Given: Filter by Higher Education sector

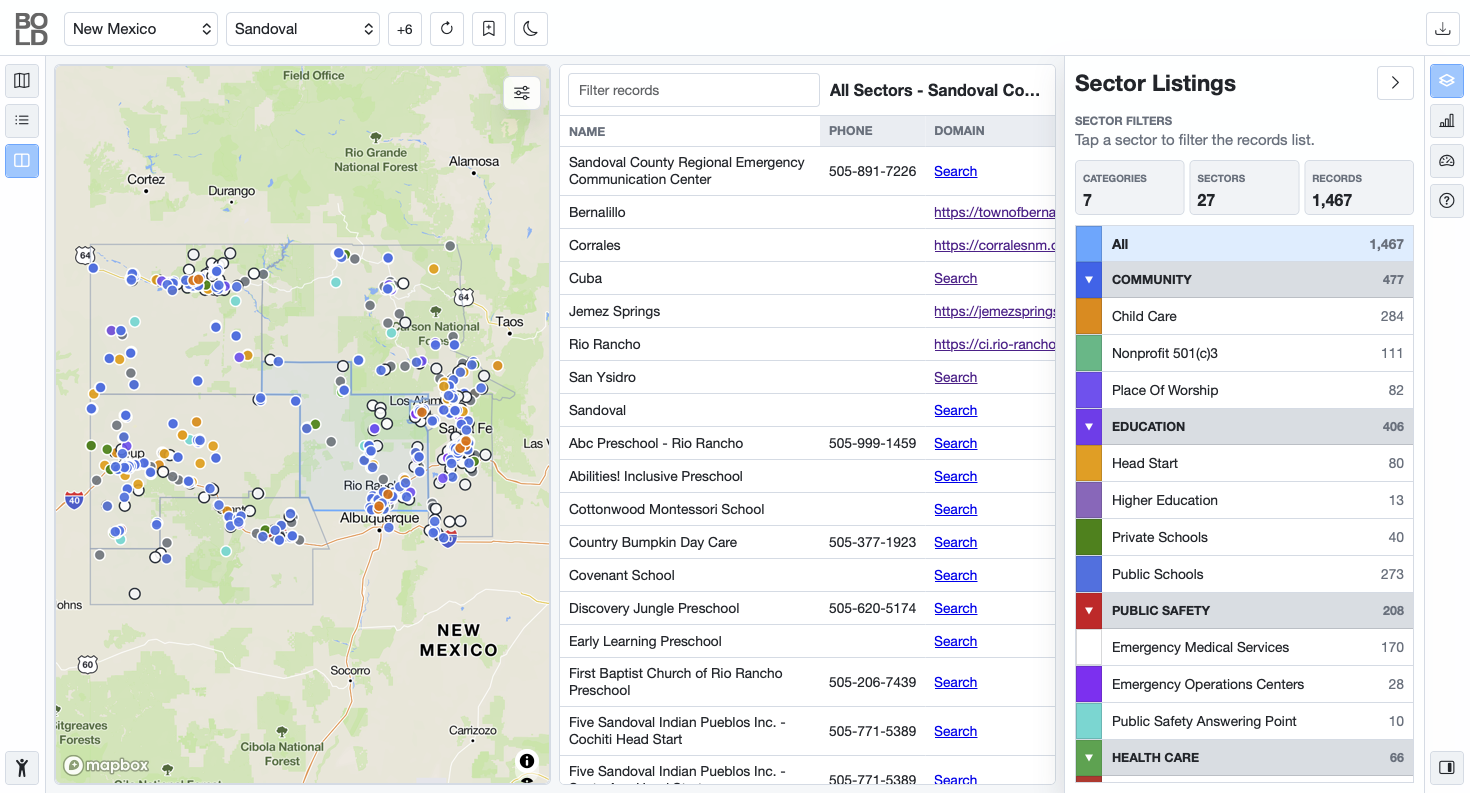Looking at the screenshot, I should [1245, 500].
